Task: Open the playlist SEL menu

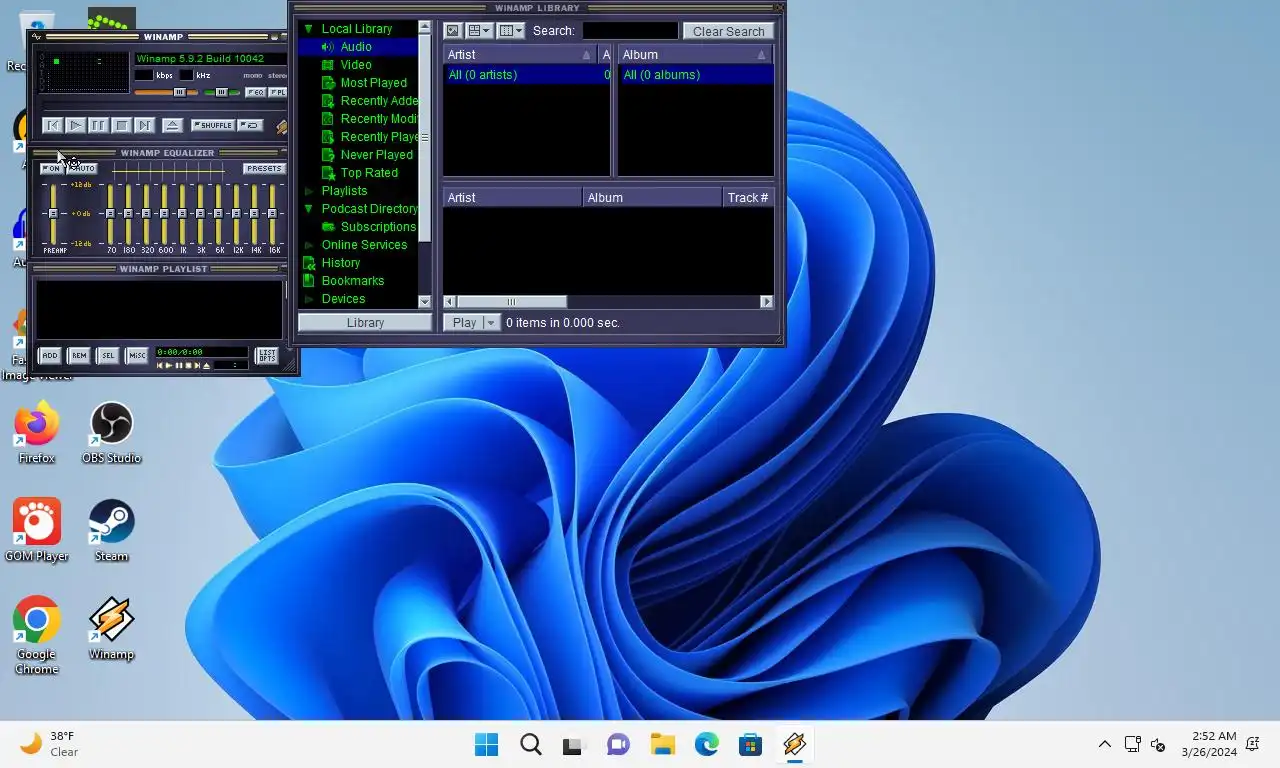Action: pyautogui.click(x=108, y=355)
